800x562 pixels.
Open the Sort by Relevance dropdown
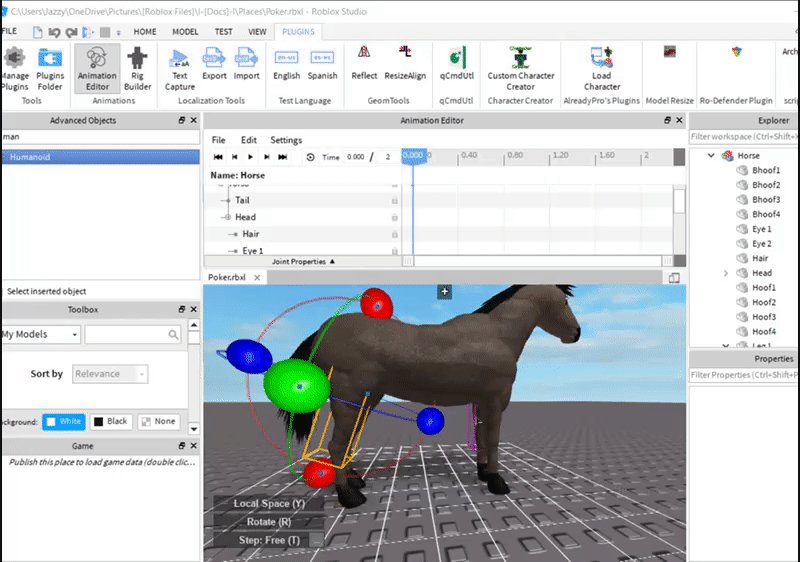tap(110, 374)
